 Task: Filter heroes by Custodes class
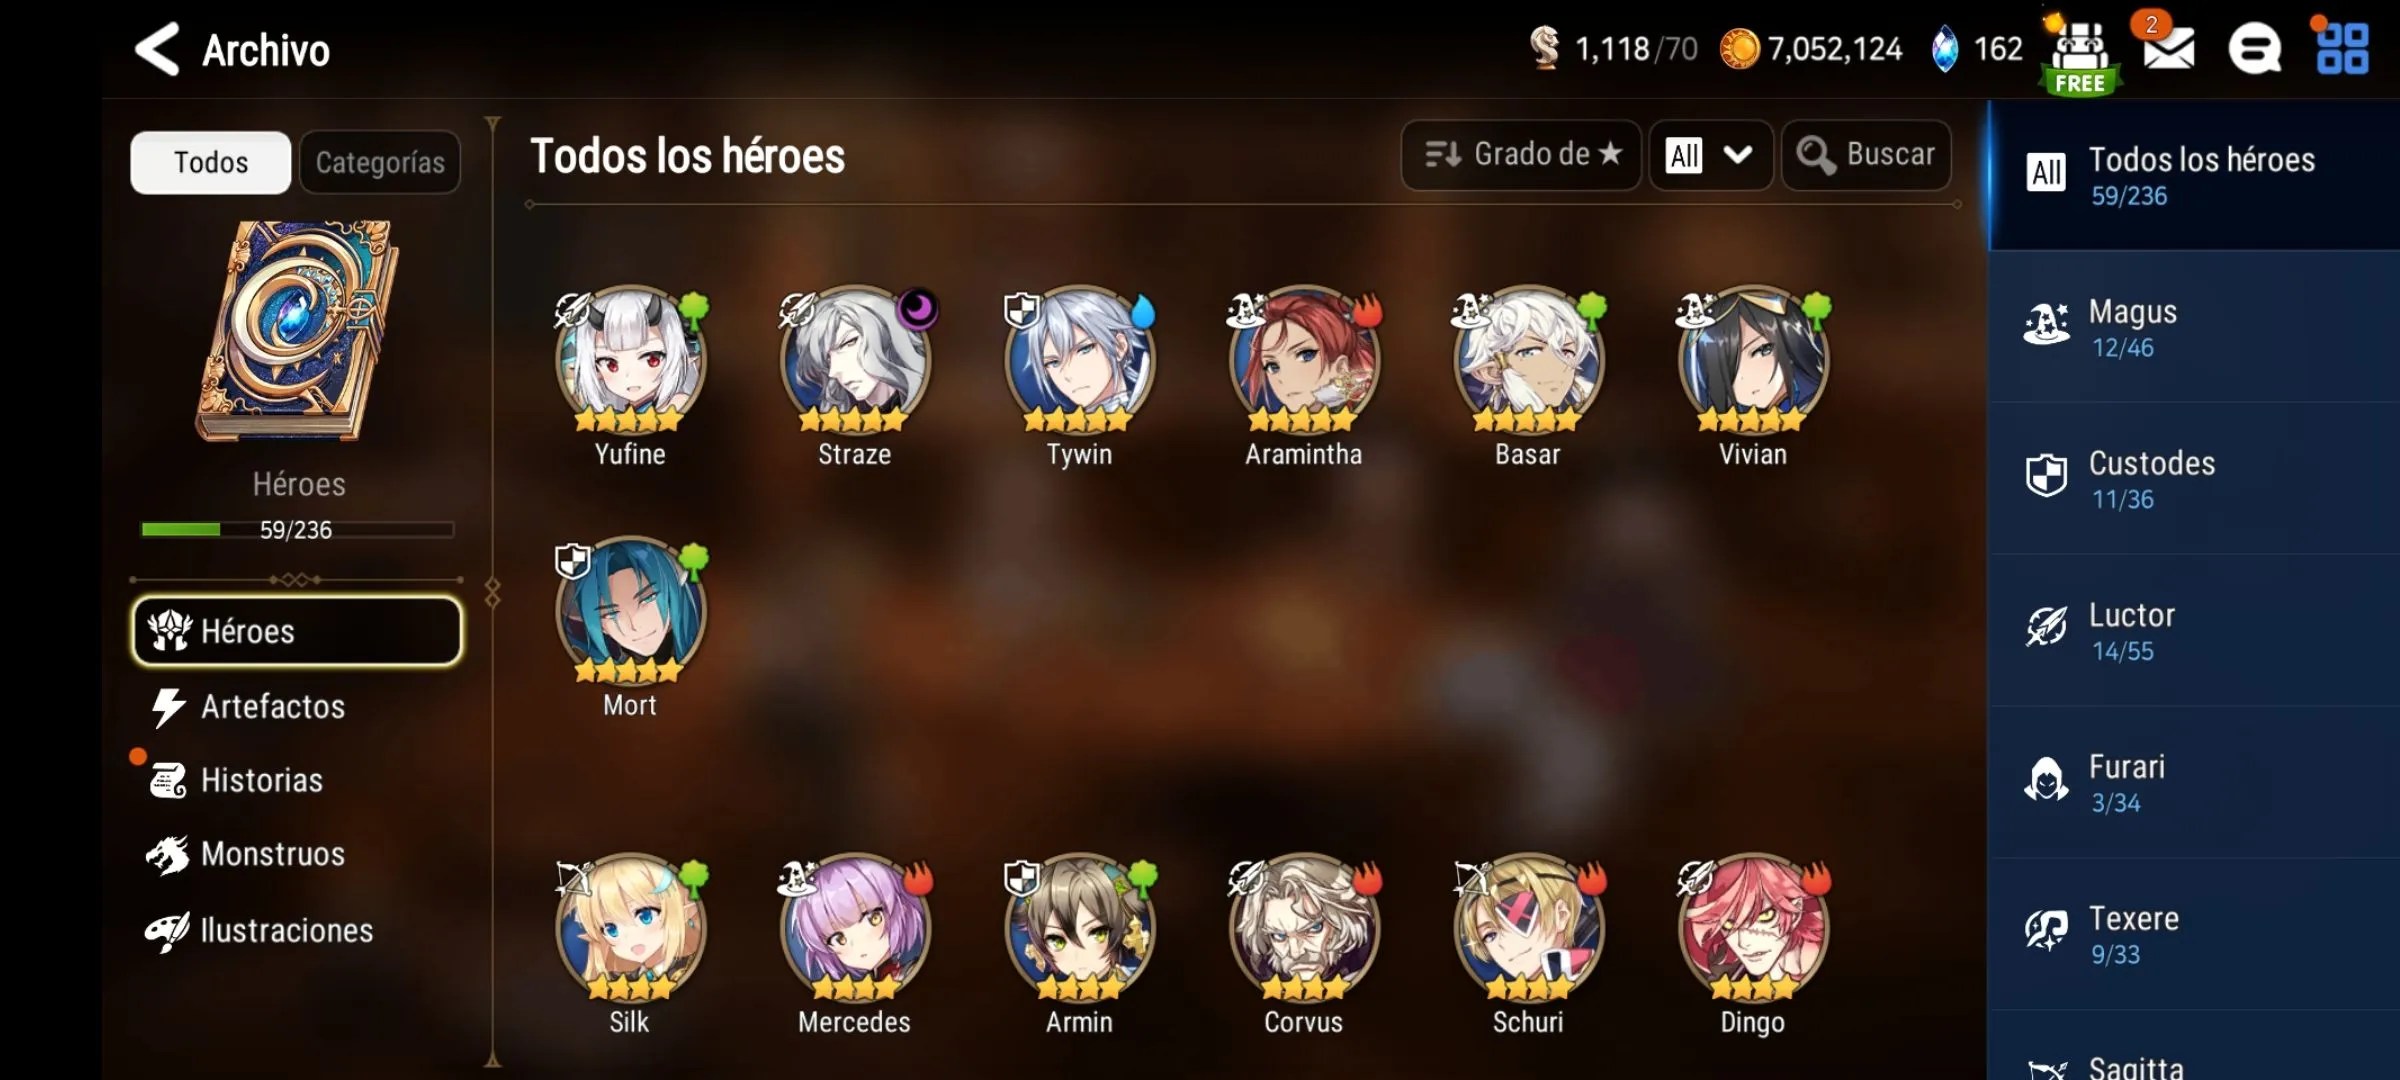click(2194, 479)
